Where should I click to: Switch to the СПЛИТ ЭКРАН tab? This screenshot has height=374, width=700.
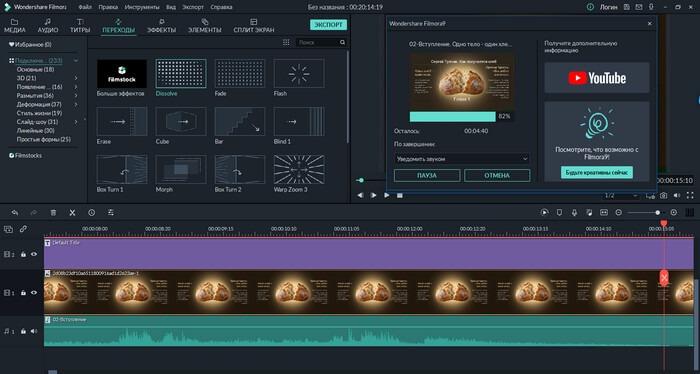[x=254, y=26]
